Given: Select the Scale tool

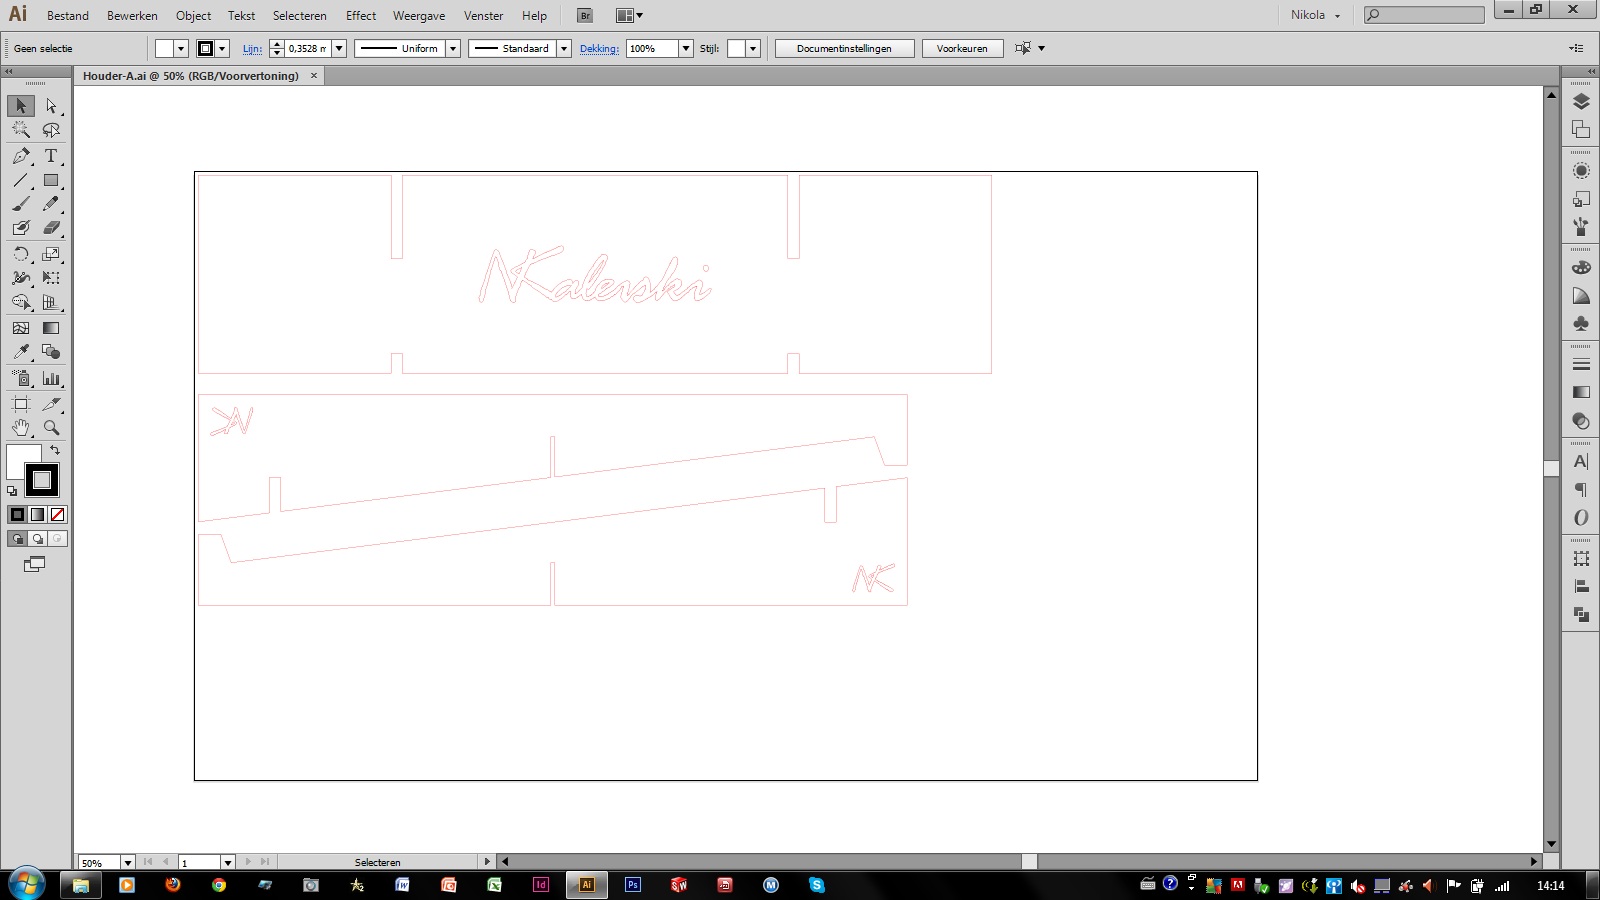Looking at the screenshot, I should click(x=51, y=254).
